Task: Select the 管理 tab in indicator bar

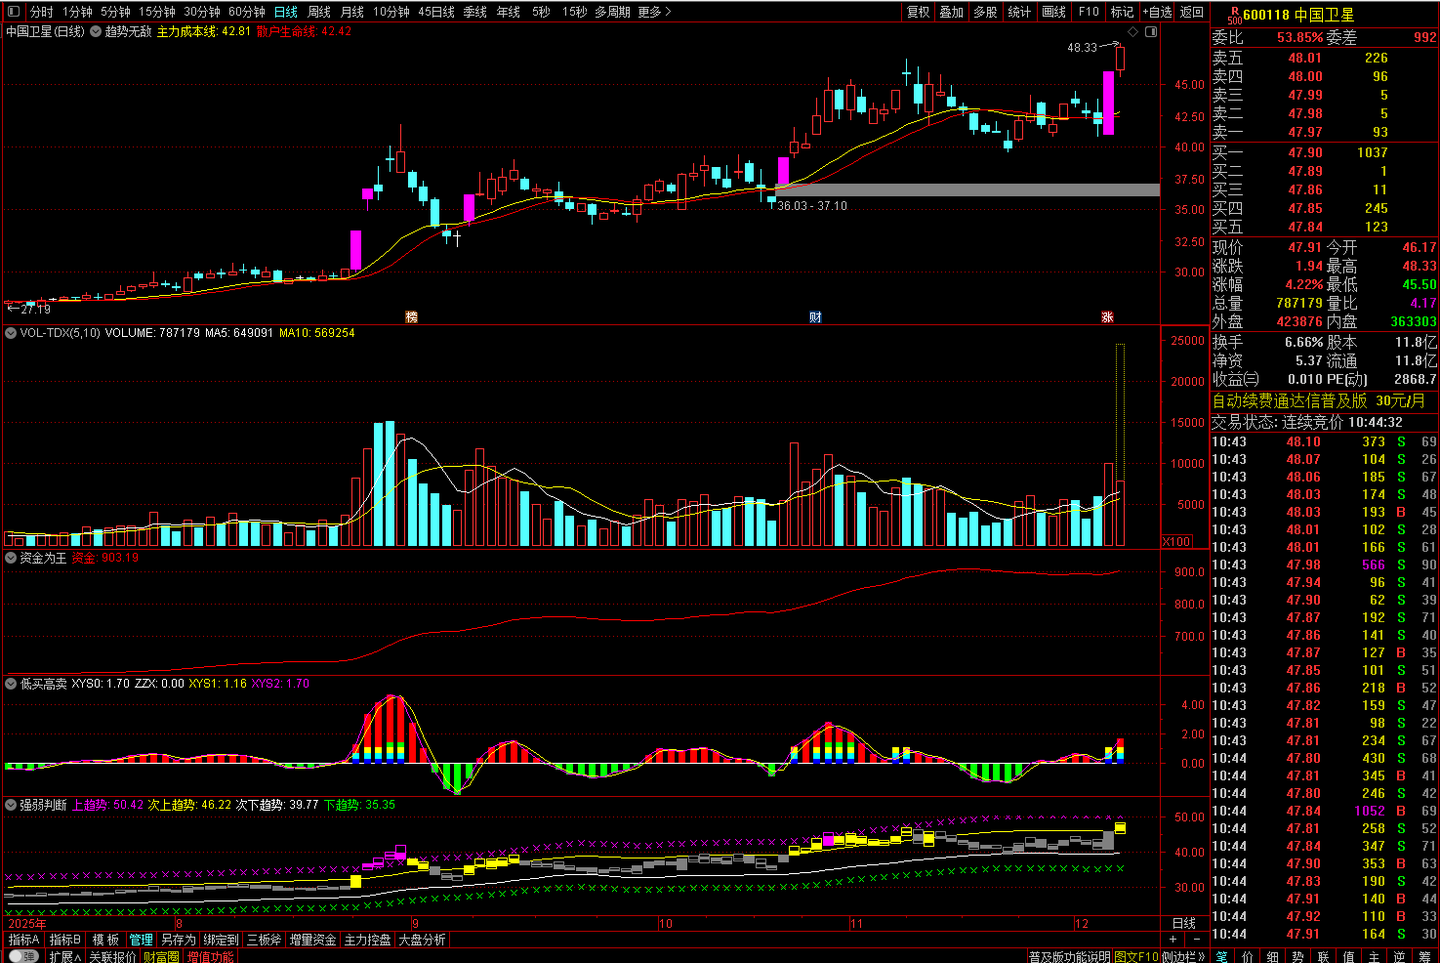Action: point(141,940)
